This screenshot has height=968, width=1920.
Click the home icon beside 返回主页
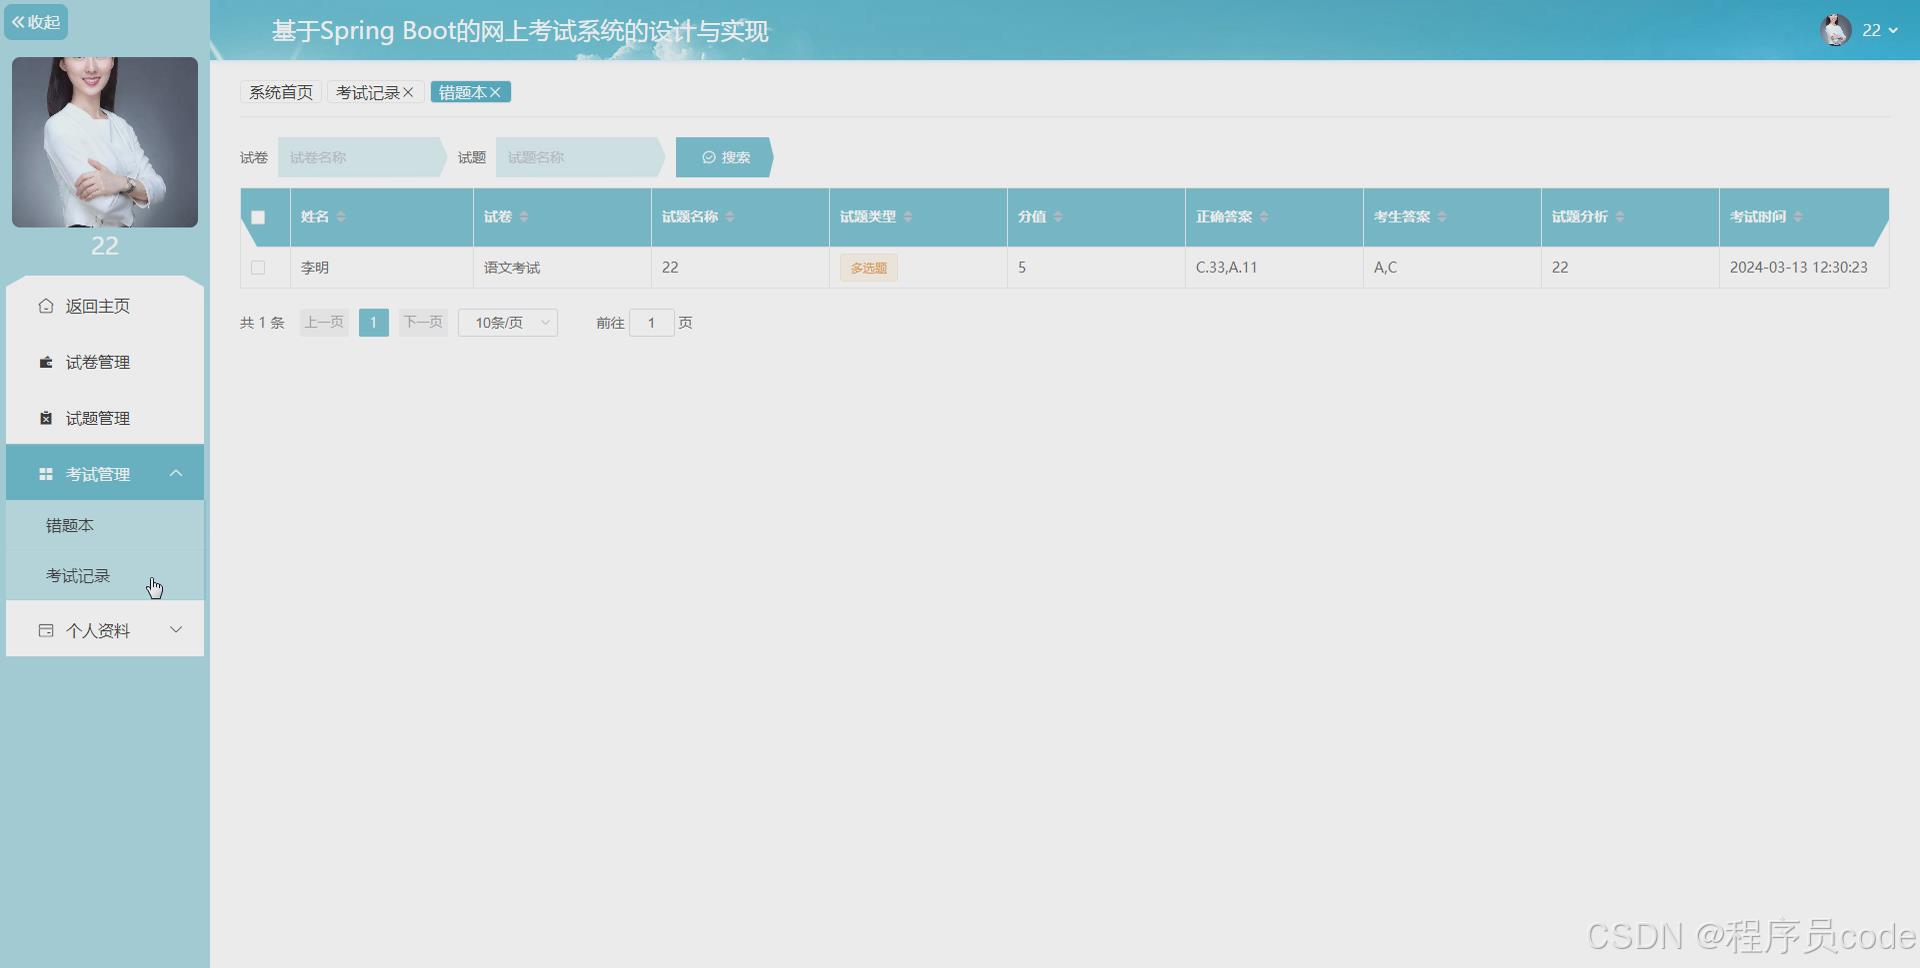pyautogui.click(x=46, y=306)
